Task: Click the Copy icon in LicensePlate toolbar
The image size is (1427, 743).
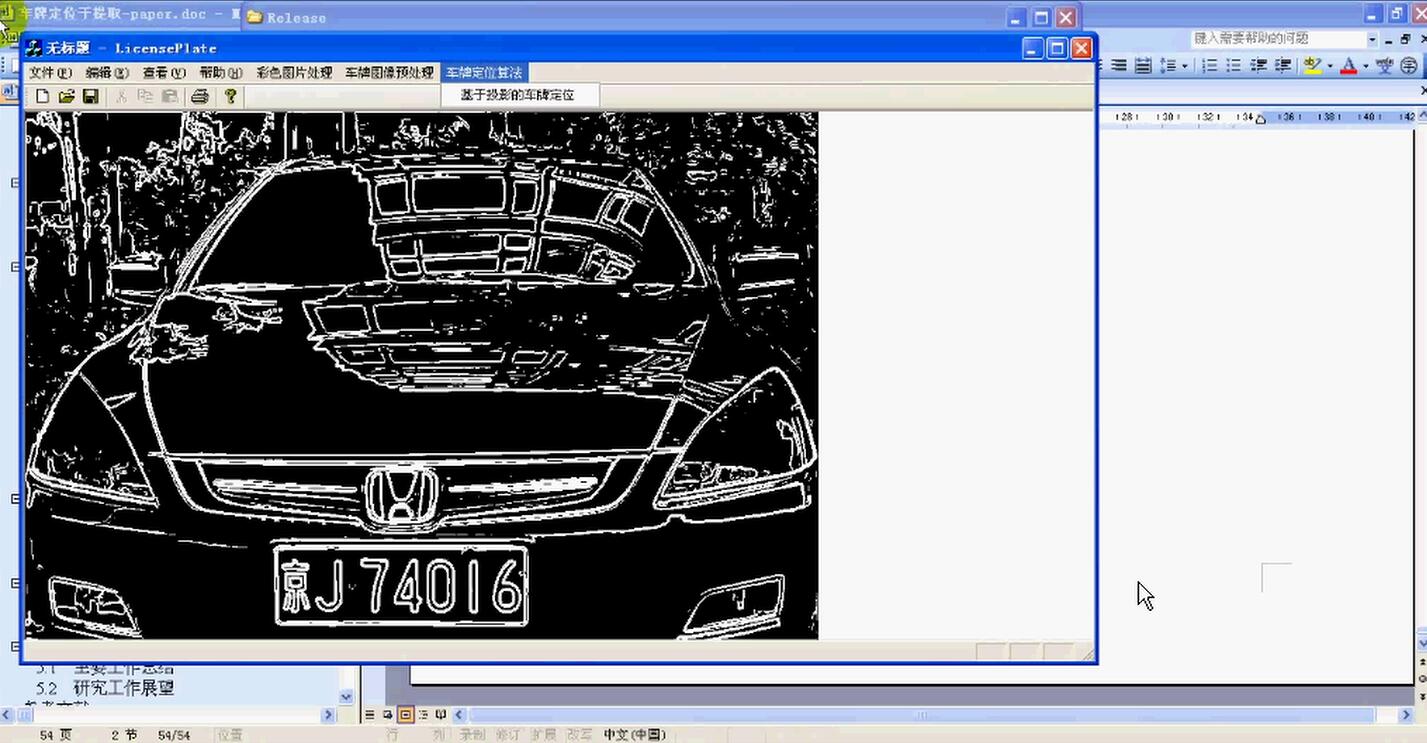Action: tap(145, 96)
